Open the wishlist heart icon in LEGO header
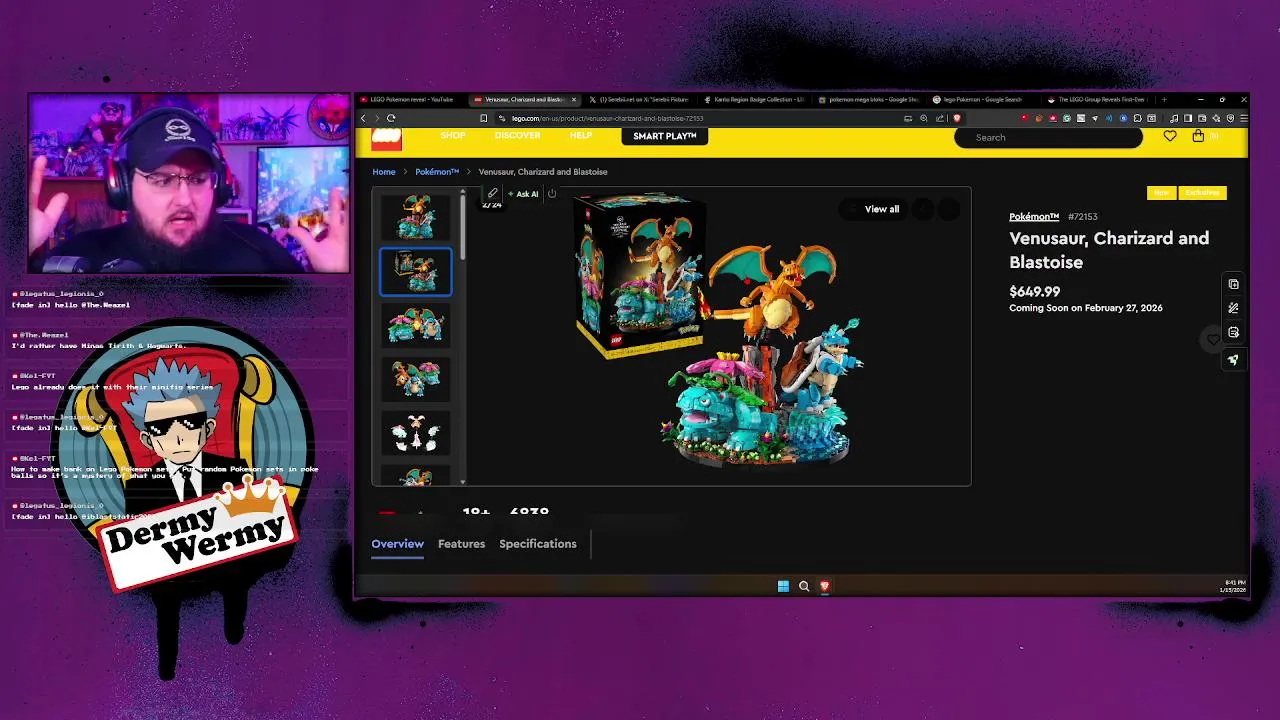Viewport: 1280px width, 720px height. [x=1170, y=136]
